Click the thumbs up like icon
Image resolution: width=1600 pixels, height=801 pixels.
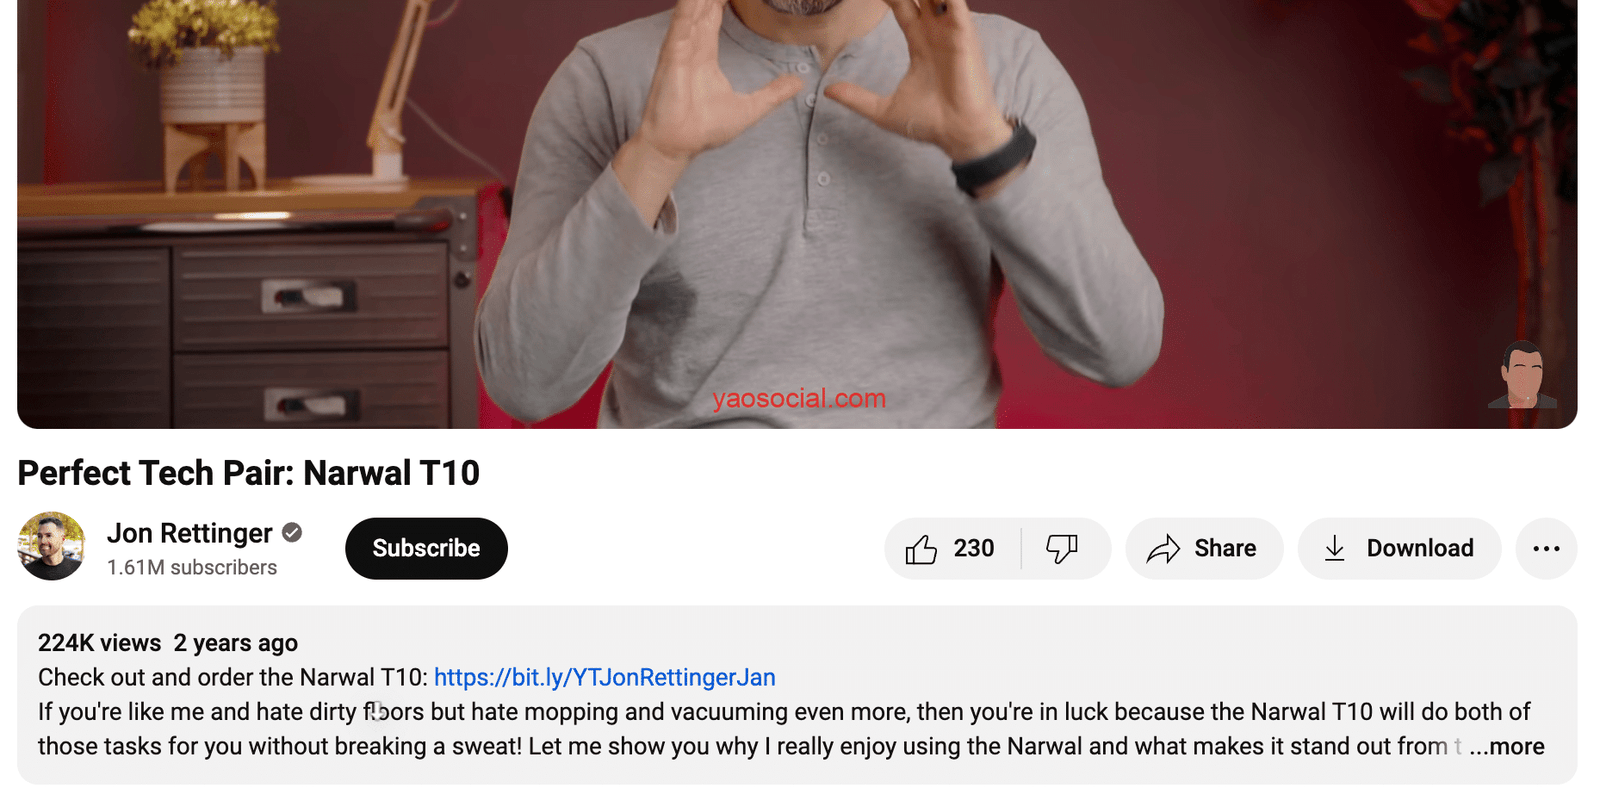click(921, 549)
